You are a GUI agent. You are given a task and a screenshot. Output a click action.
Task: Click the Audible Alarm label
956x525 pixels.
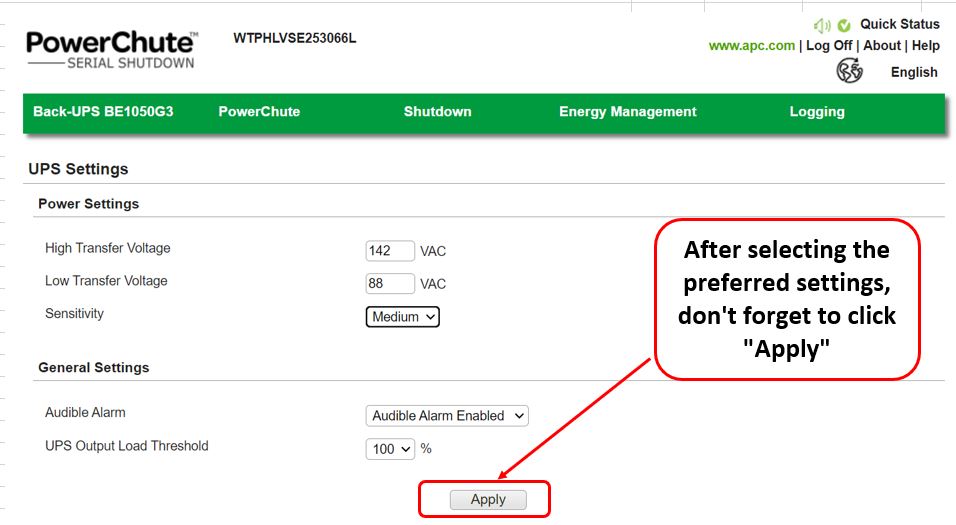[85, 413]
